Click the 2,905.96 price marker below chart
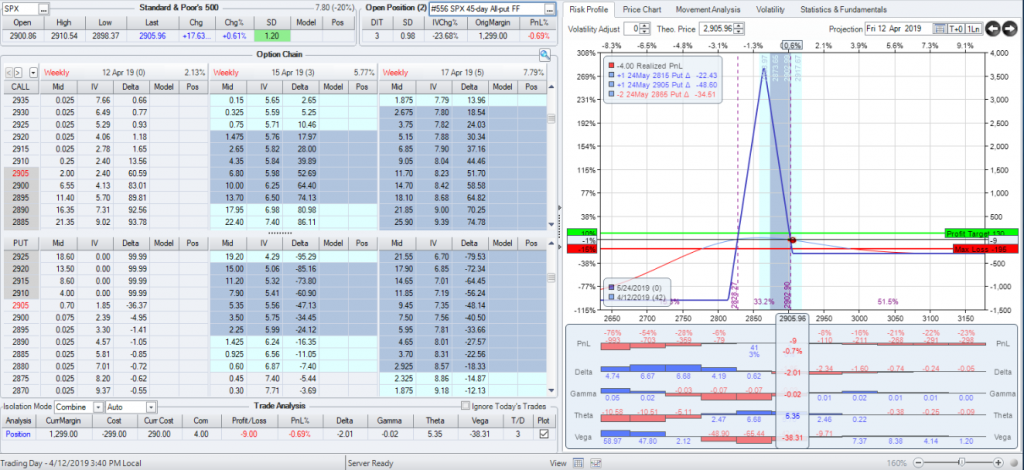Screen dimensions: 1024x470 pos(792,319)
